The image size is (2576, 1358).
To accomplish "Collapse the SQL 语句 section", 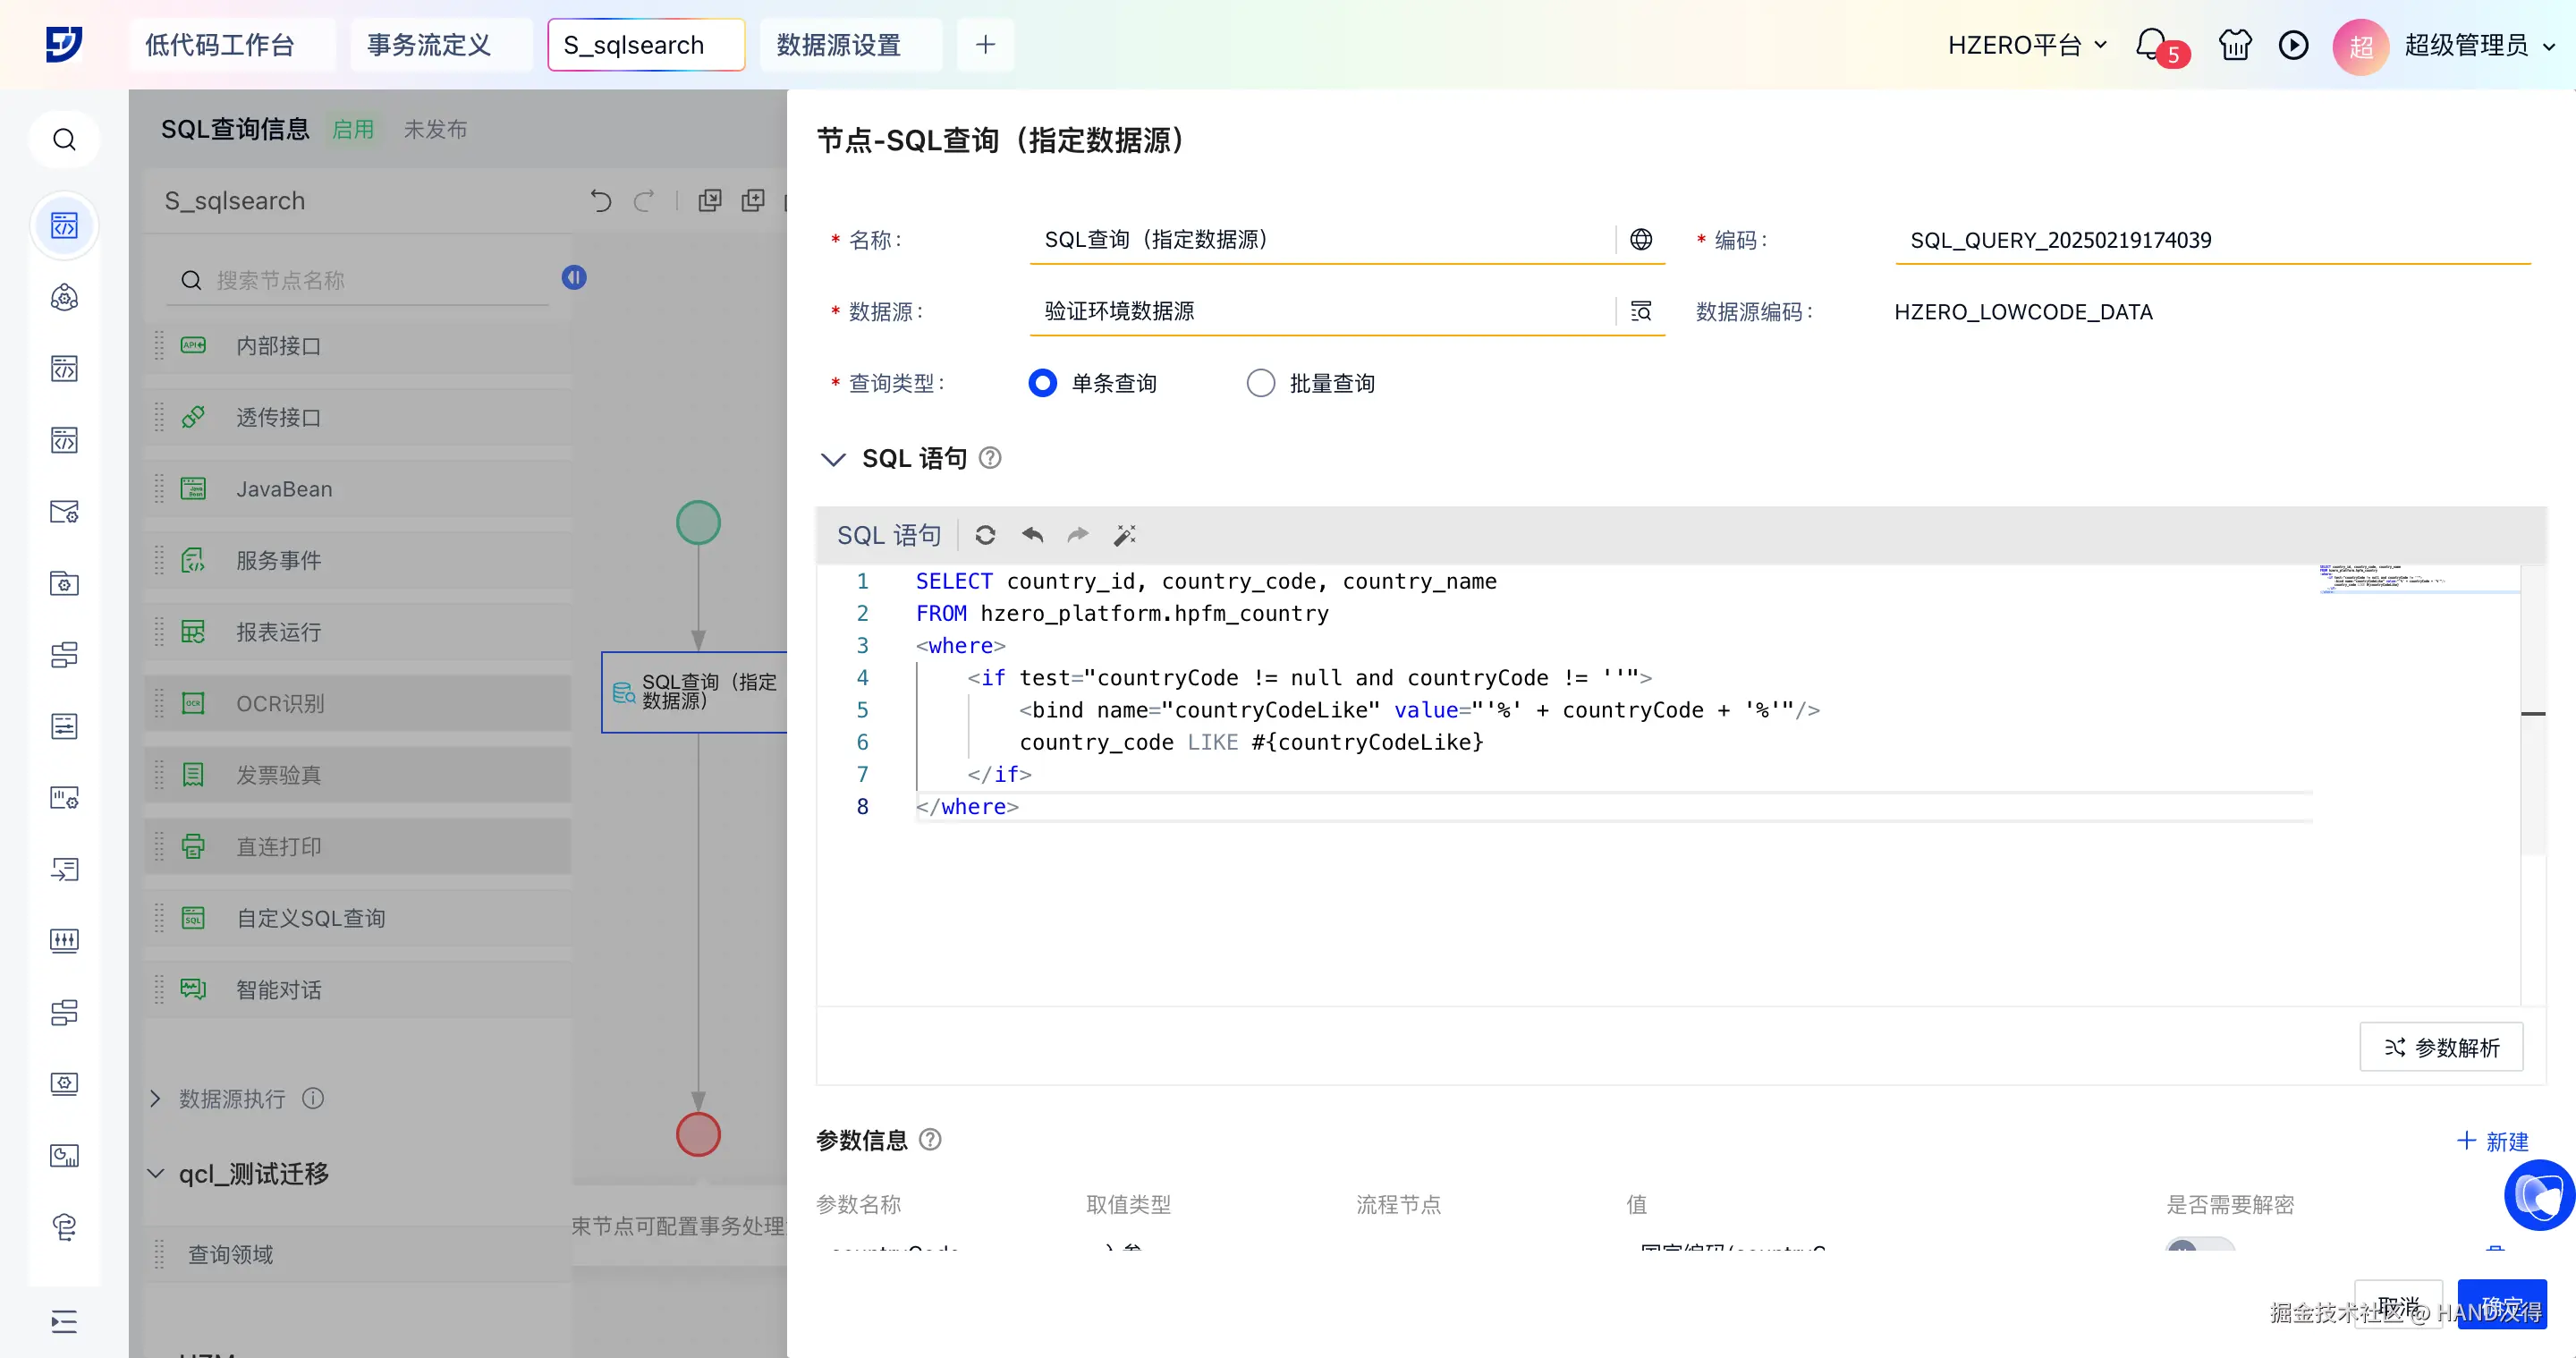I will click(x=832, y=459).
